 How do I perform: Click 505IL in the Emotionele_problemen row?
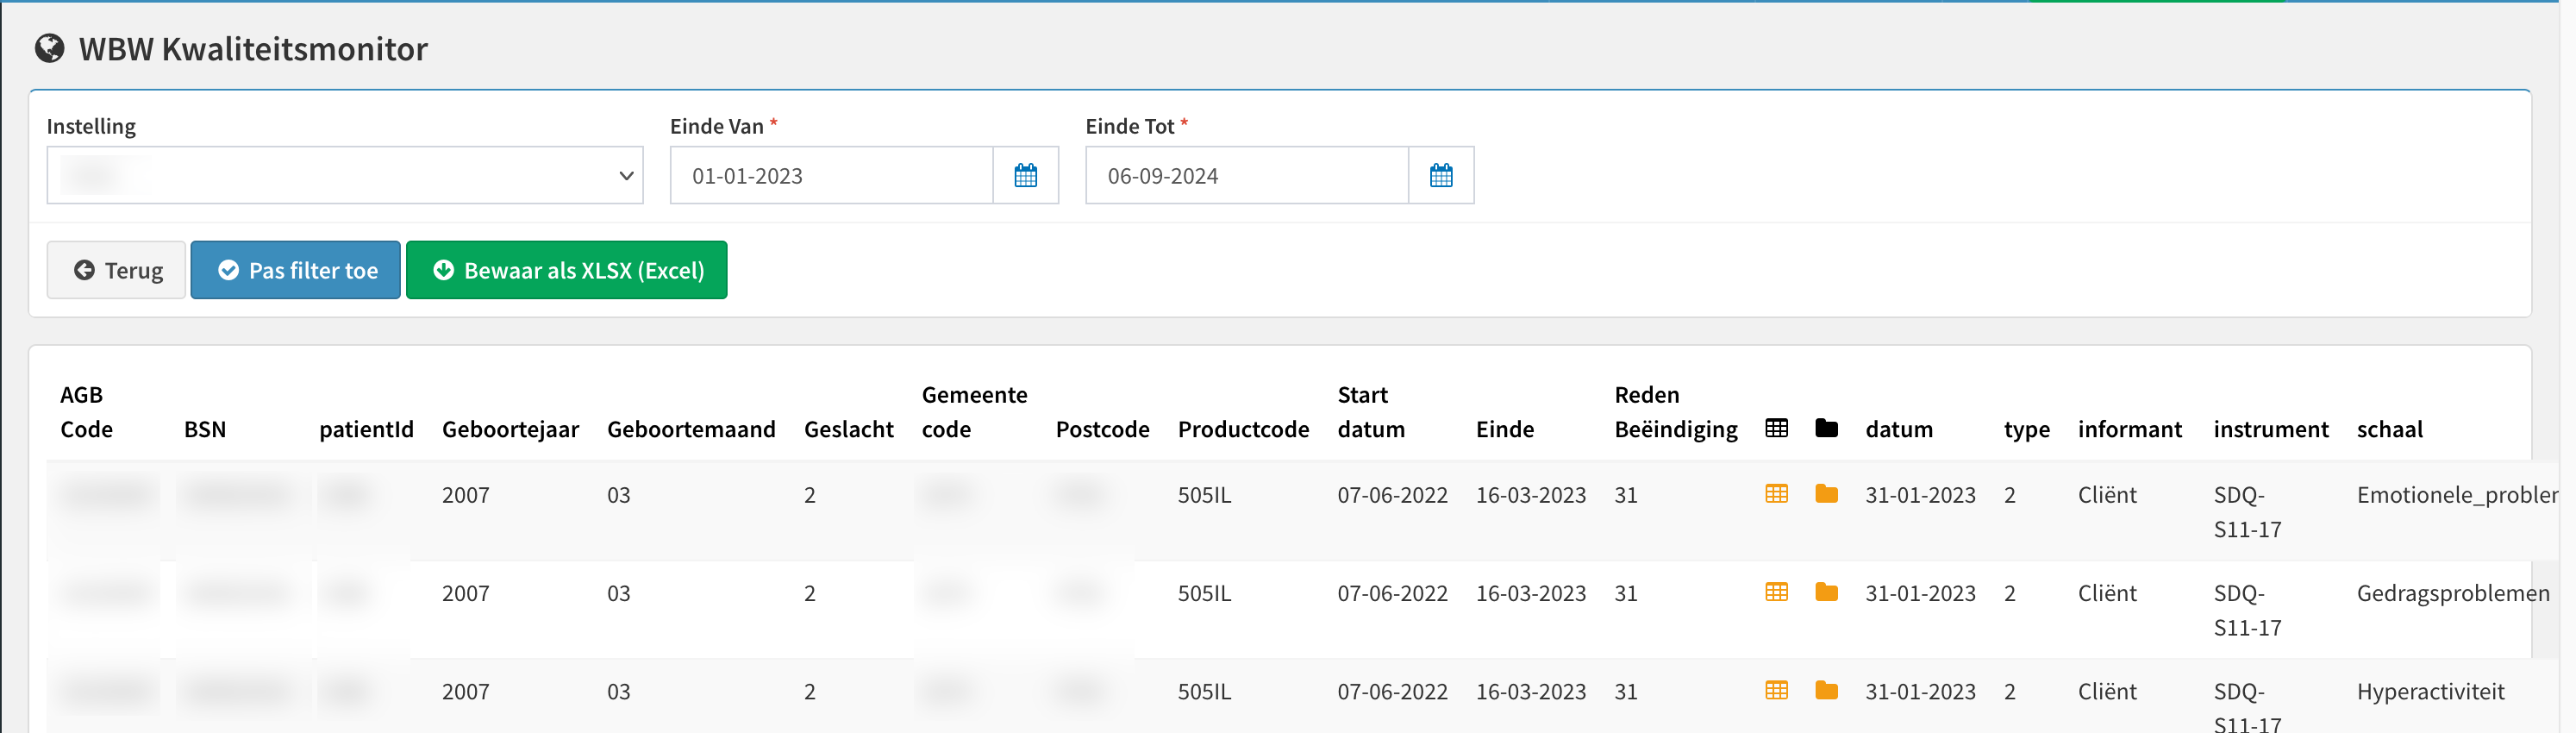point(1204,495)
